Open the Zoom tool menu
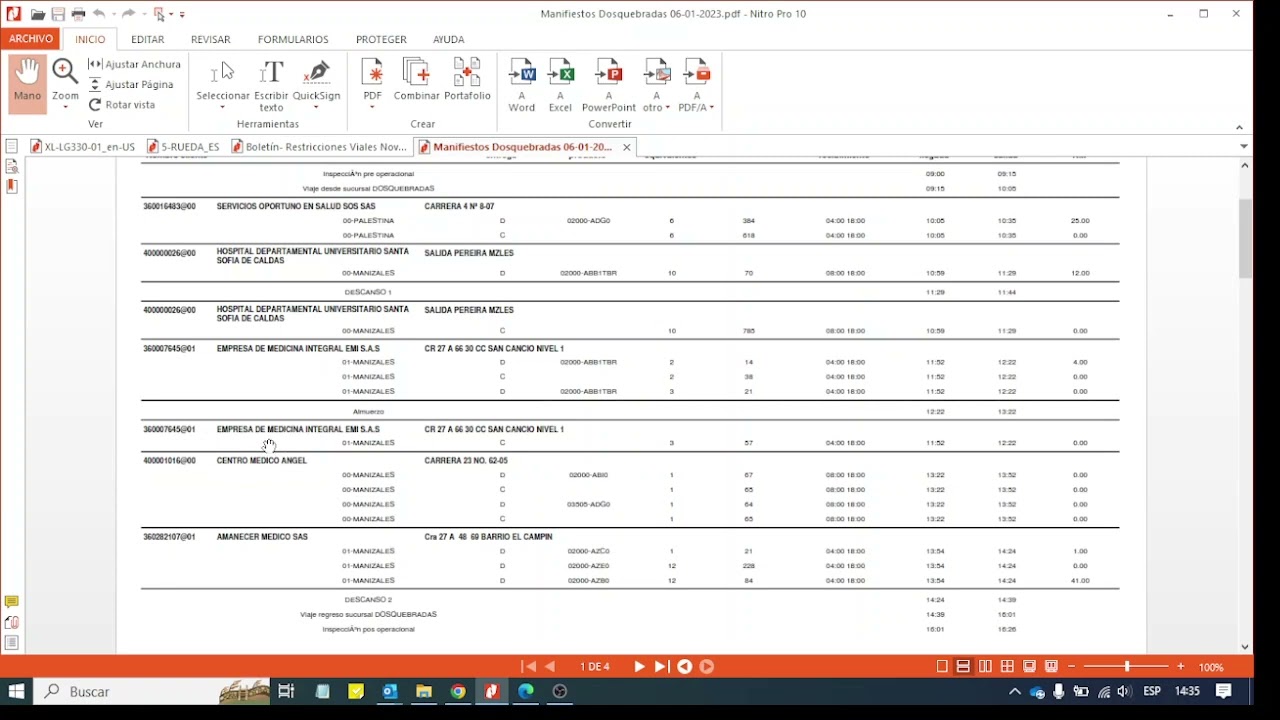Image resolution: width=1280 pixels, height=720 pixels. (65, 84)
